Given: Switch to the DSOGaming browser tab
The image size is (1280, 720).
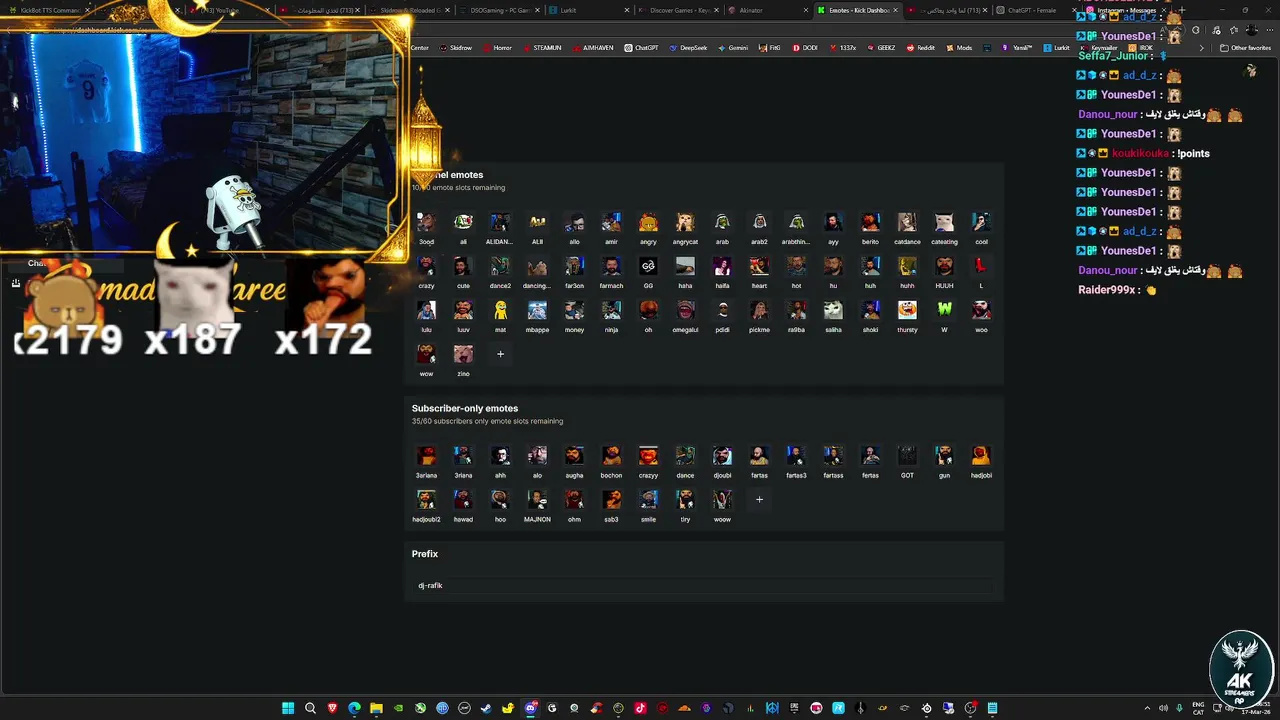Looking at the screenshot, I should [500, 10].
